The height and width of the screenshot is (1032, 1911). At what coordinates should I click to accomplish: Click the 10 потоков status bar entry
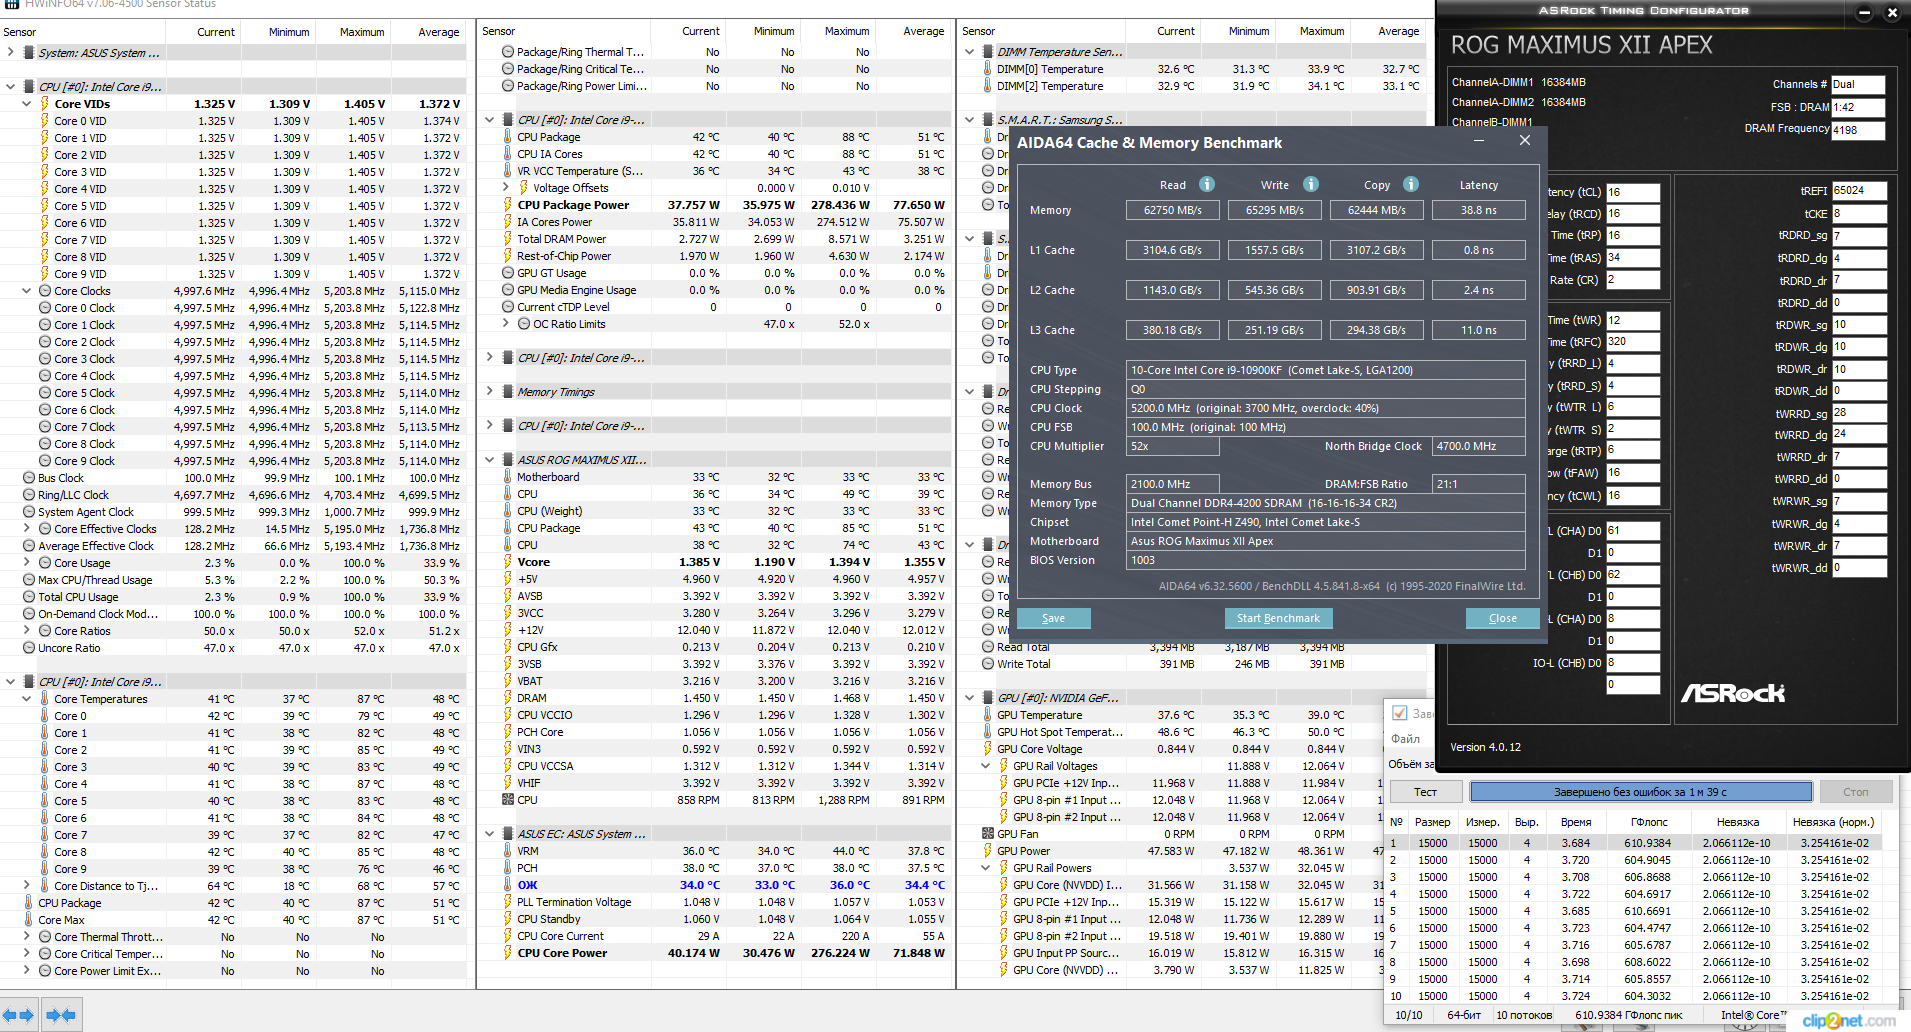pos(1524,1015)
